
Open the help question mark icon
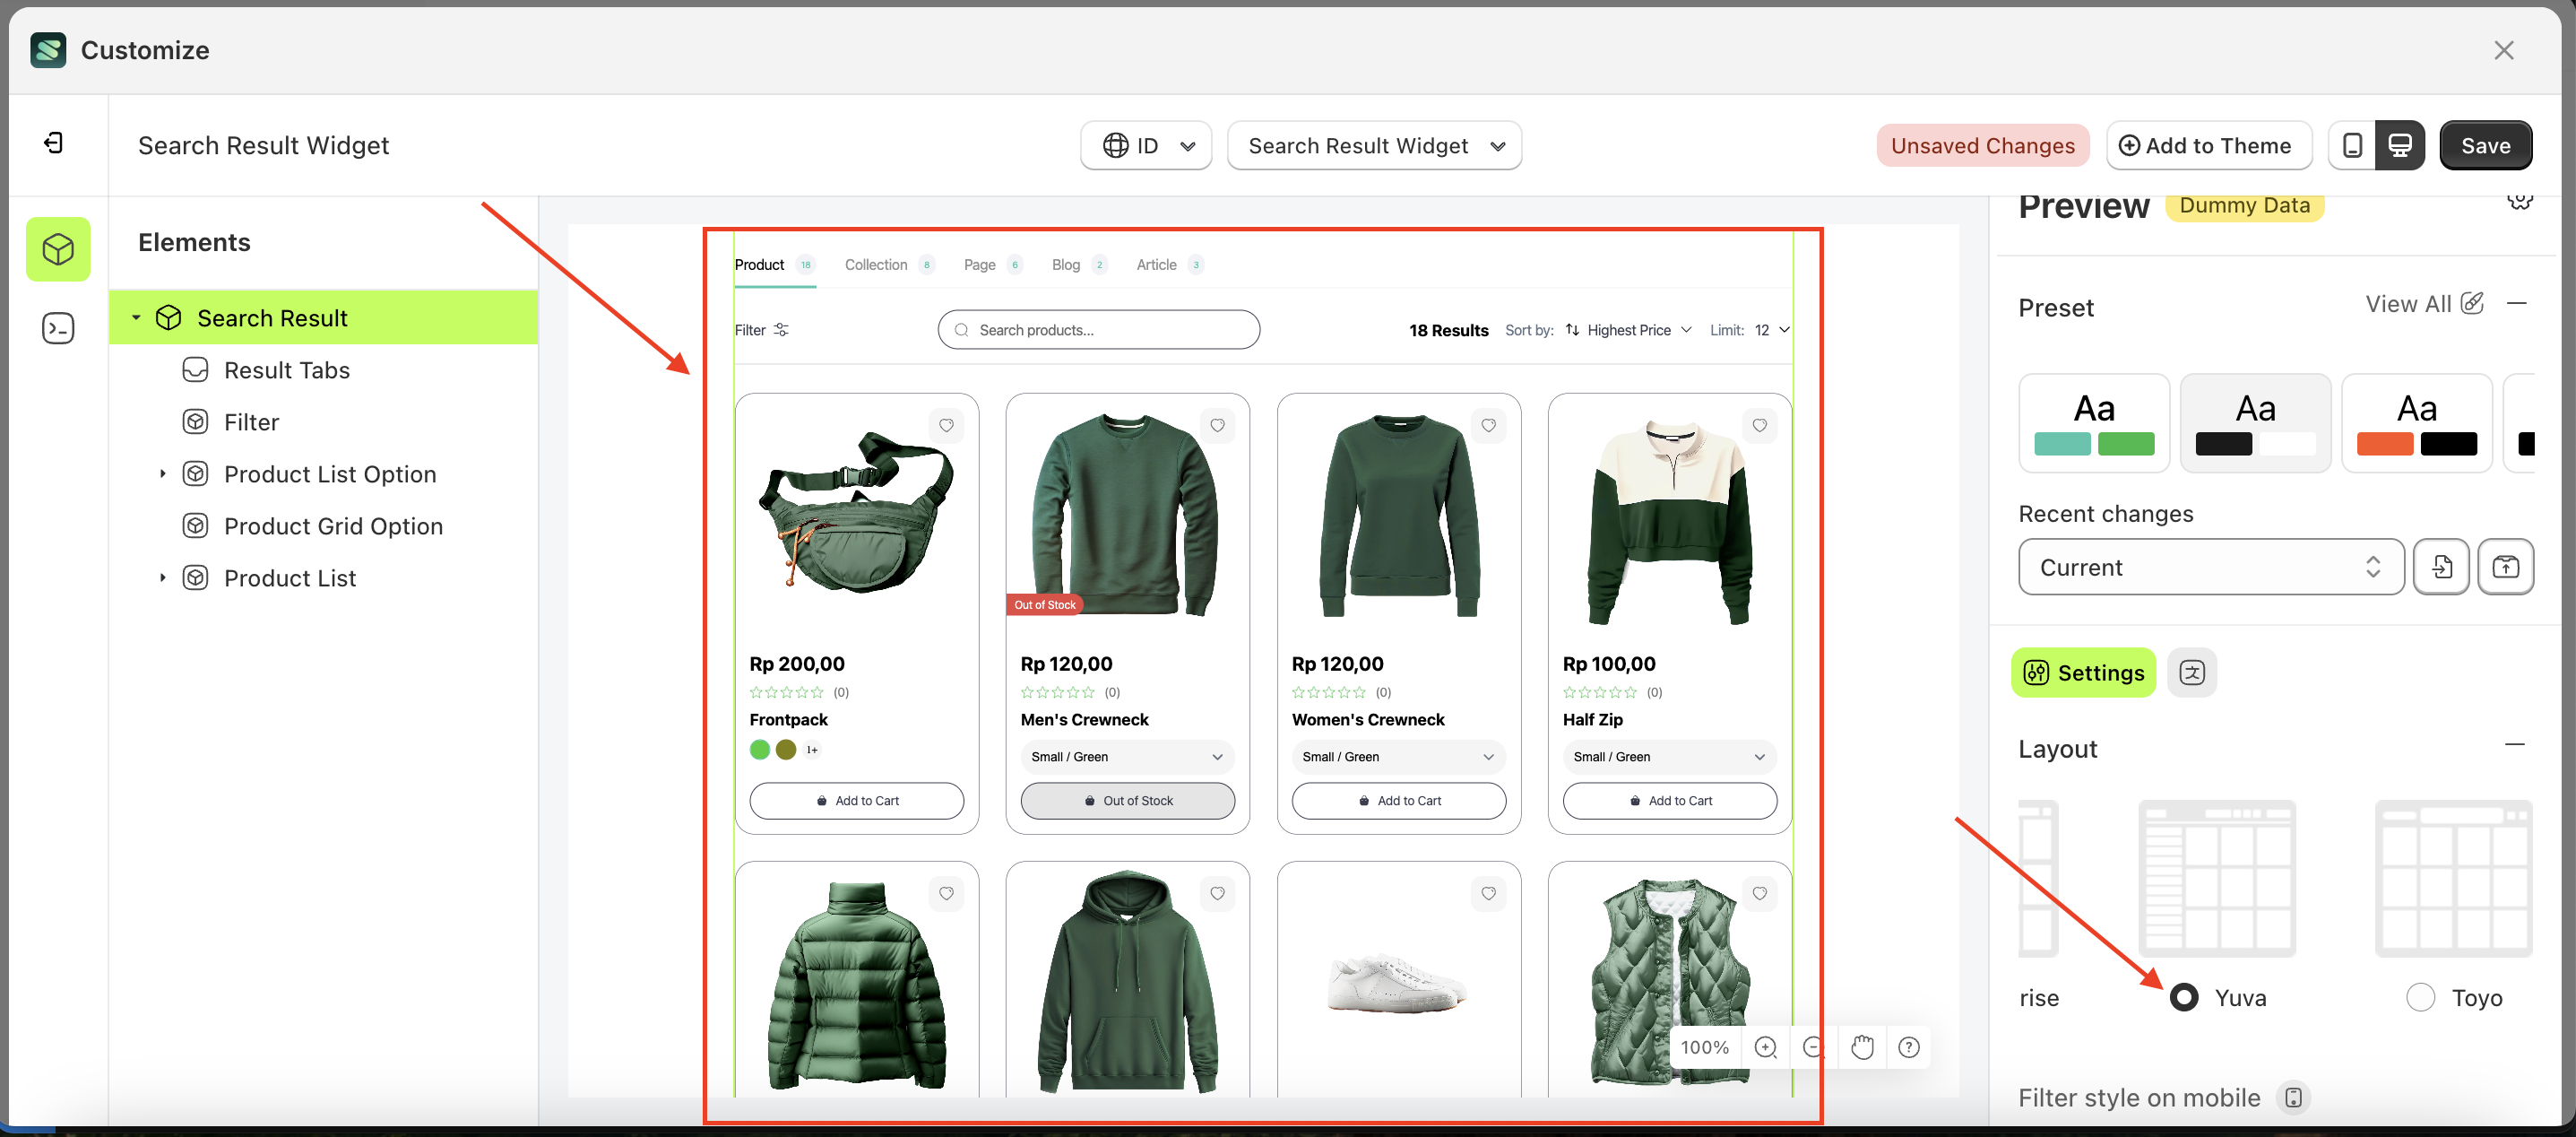1908,1047
